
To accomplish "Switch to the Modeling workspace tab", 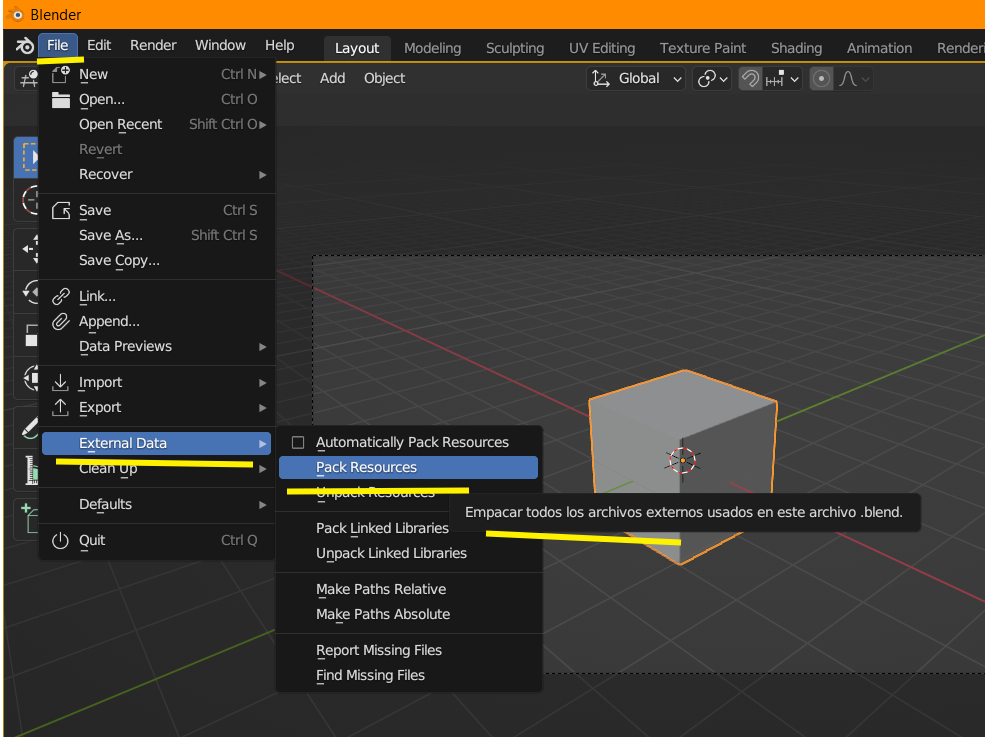I will (432, 48).
